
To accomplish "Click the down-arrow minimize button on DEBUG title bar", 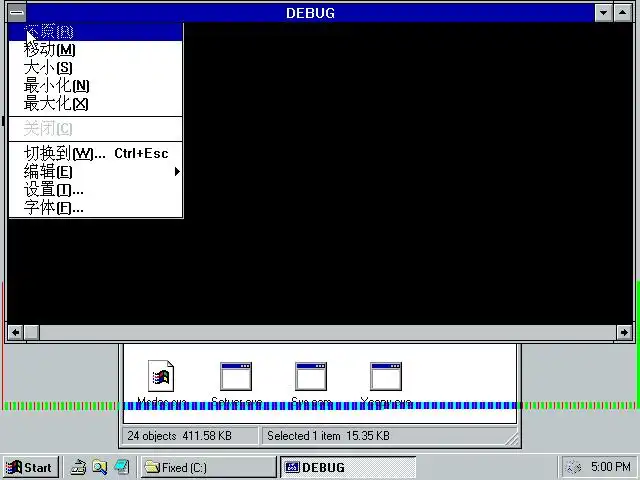I will coord(603,13).
